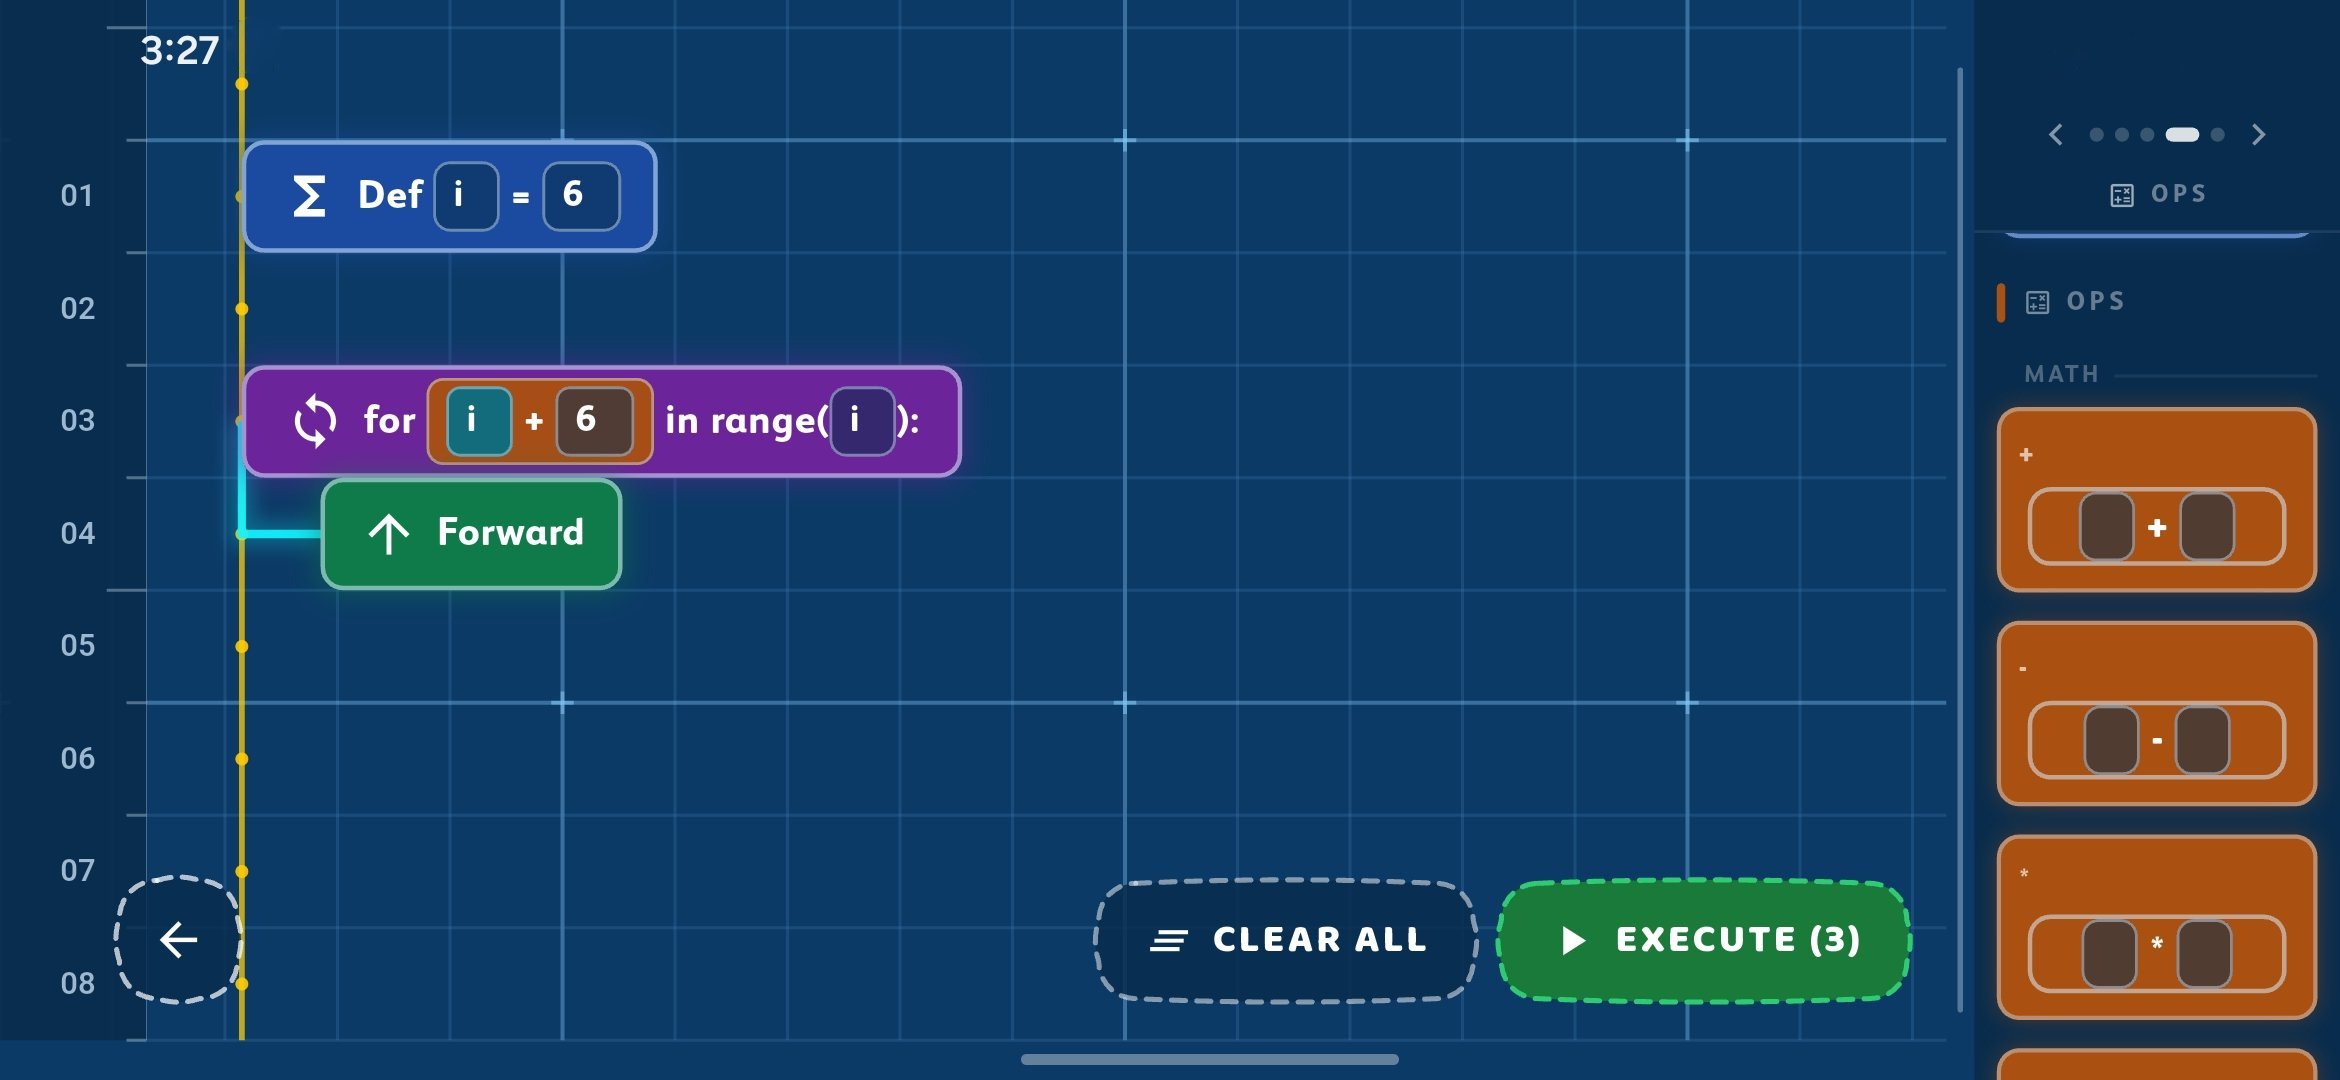The width and height of the screenshot is (2340, 1080).
Task: Click the yellow timeline dot on line 06
Action: [x=242, y=759]
